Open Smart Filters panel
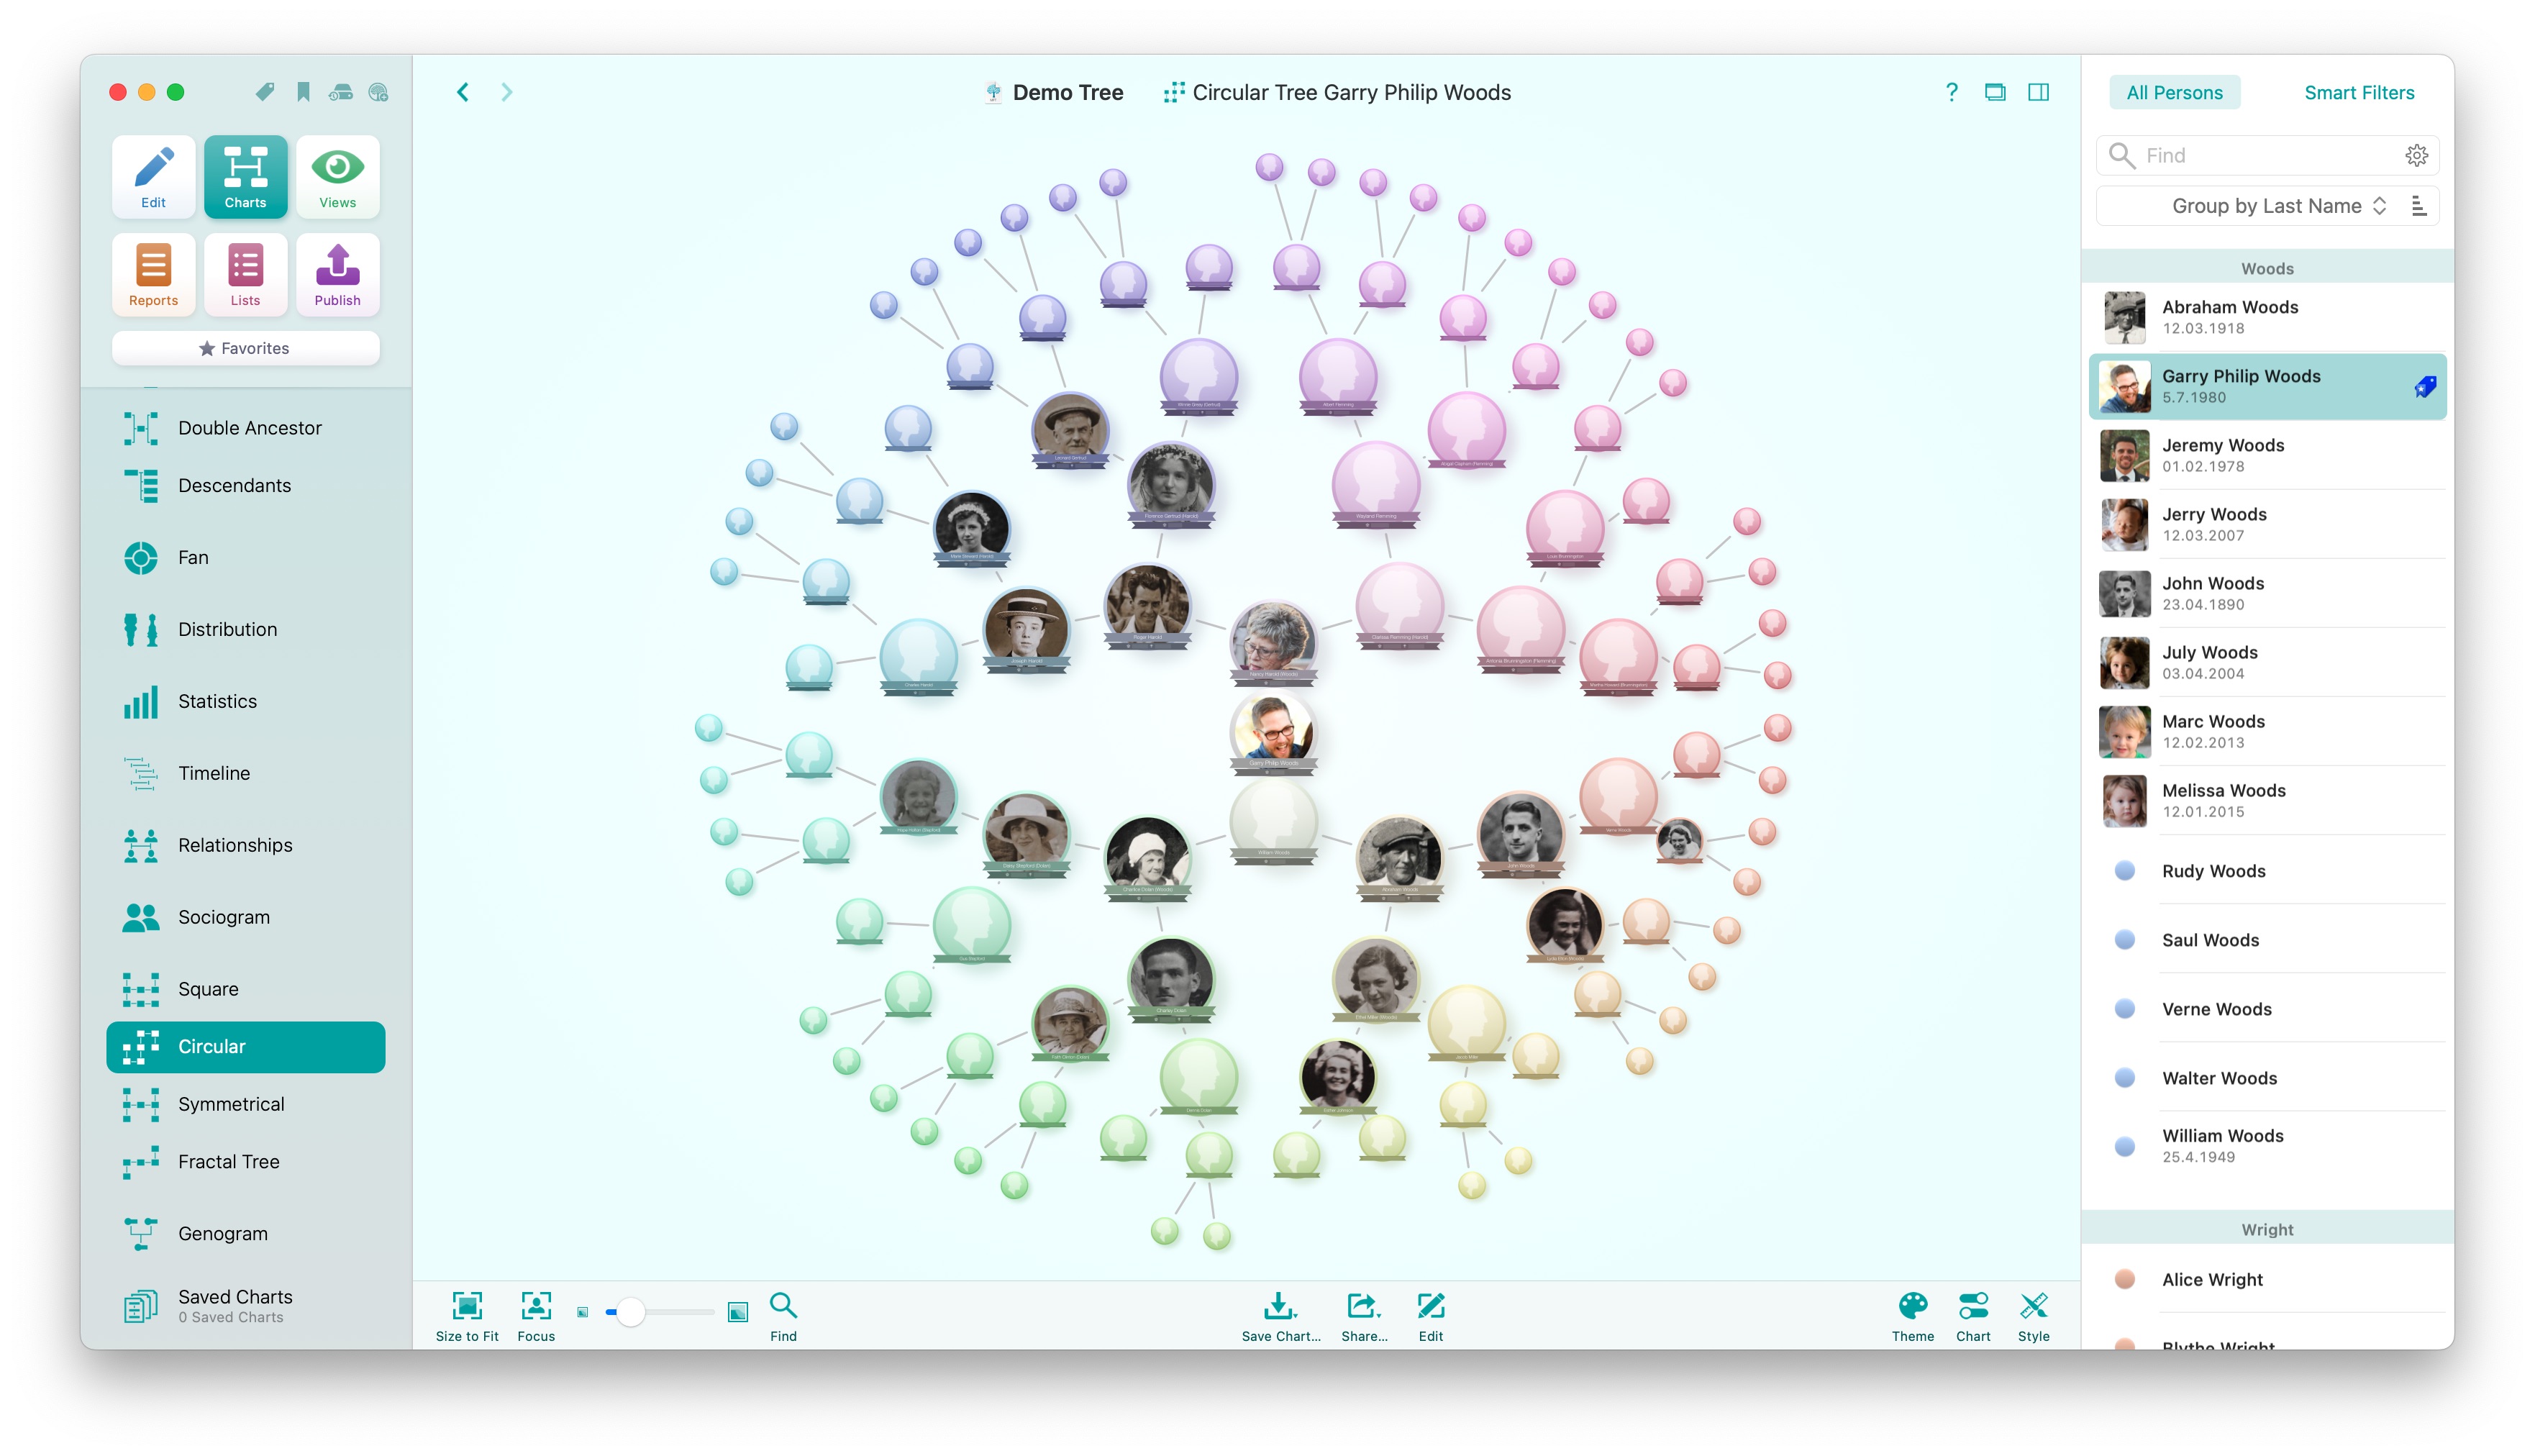This screenshot has height=1456, width=2535. coord(2356,91)
